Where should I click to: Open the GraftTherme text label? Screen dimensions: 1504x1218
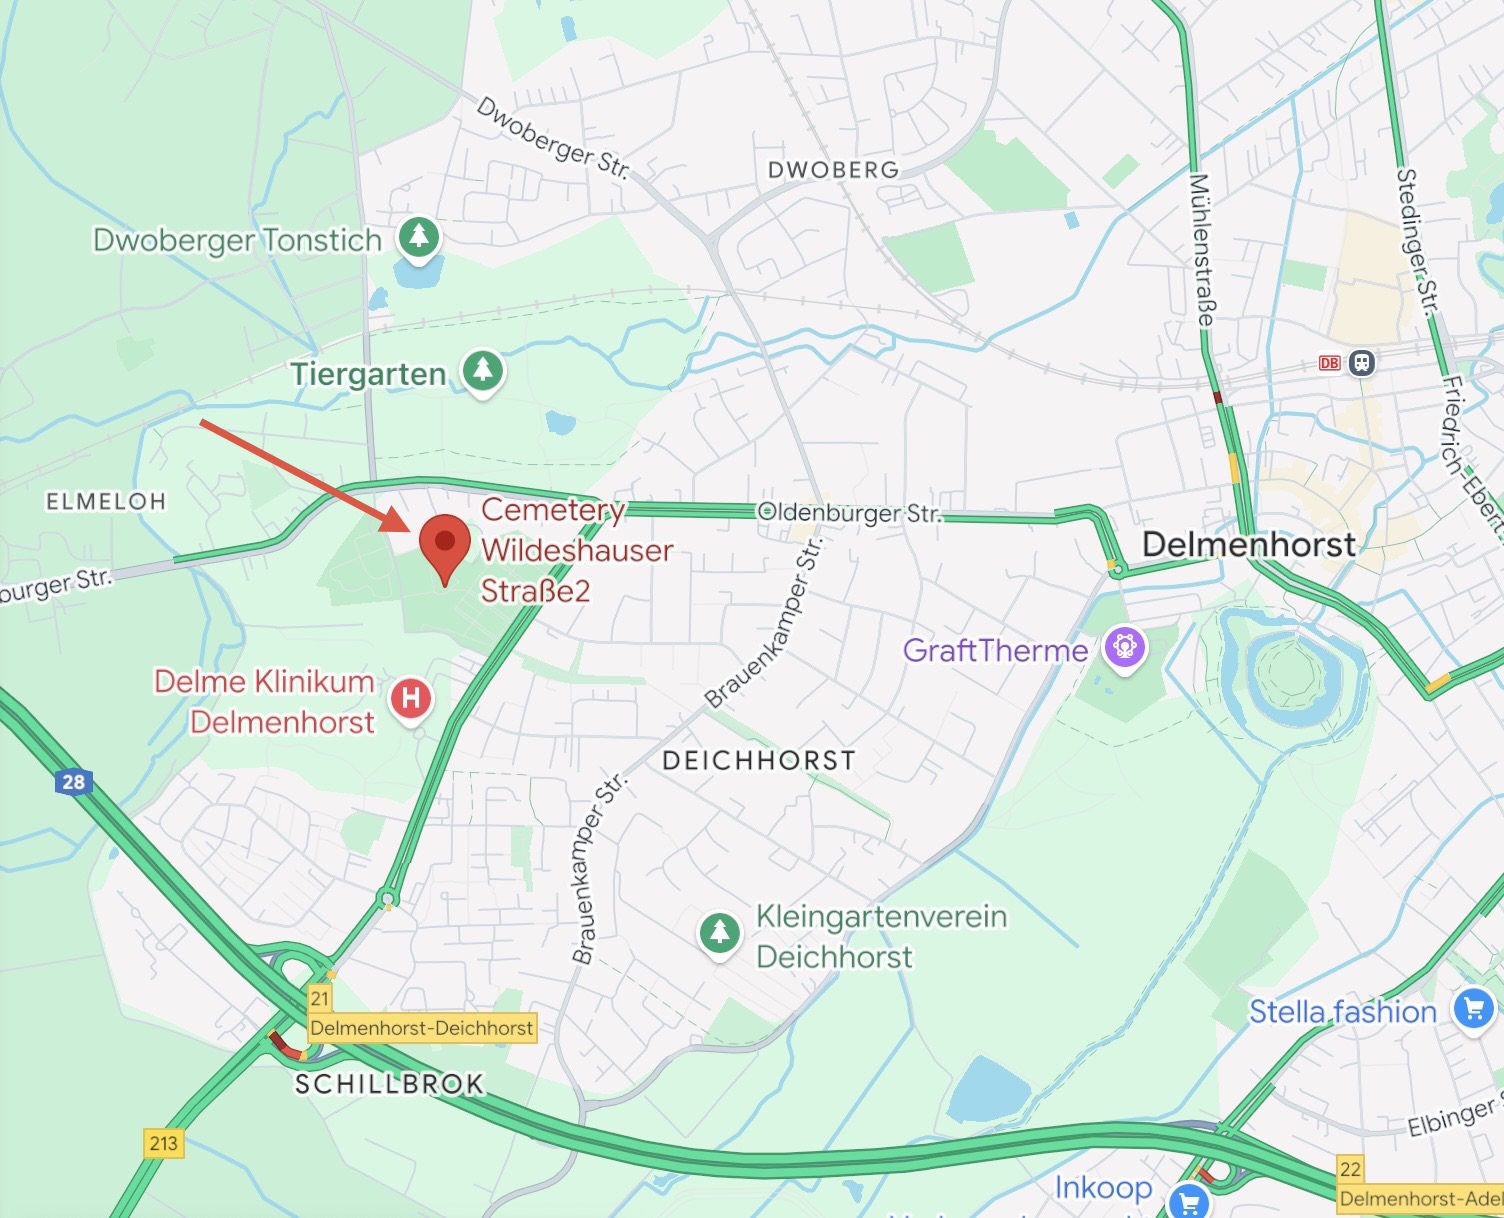coord(995,651)
